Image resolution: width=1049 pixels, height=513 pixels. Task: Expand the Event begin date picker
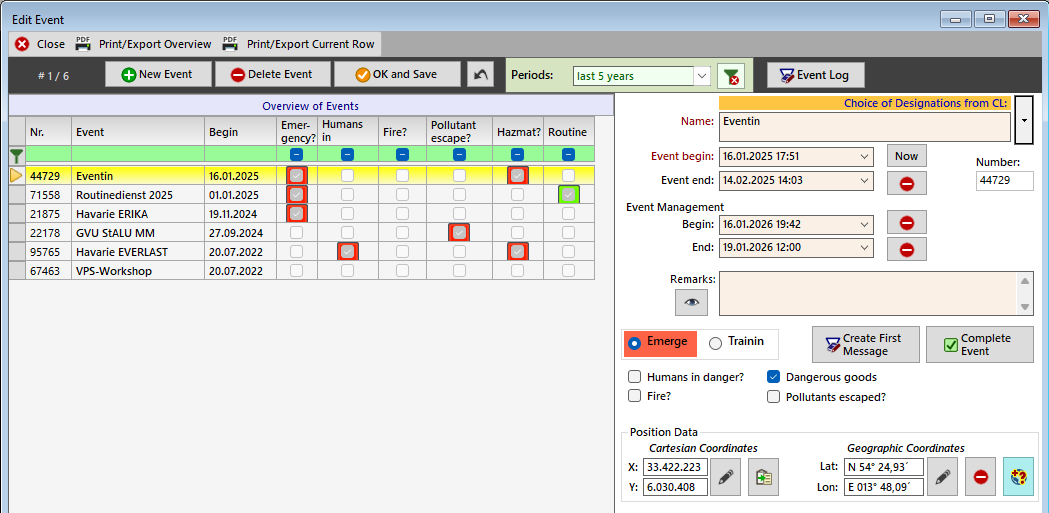tap(864, 156)
